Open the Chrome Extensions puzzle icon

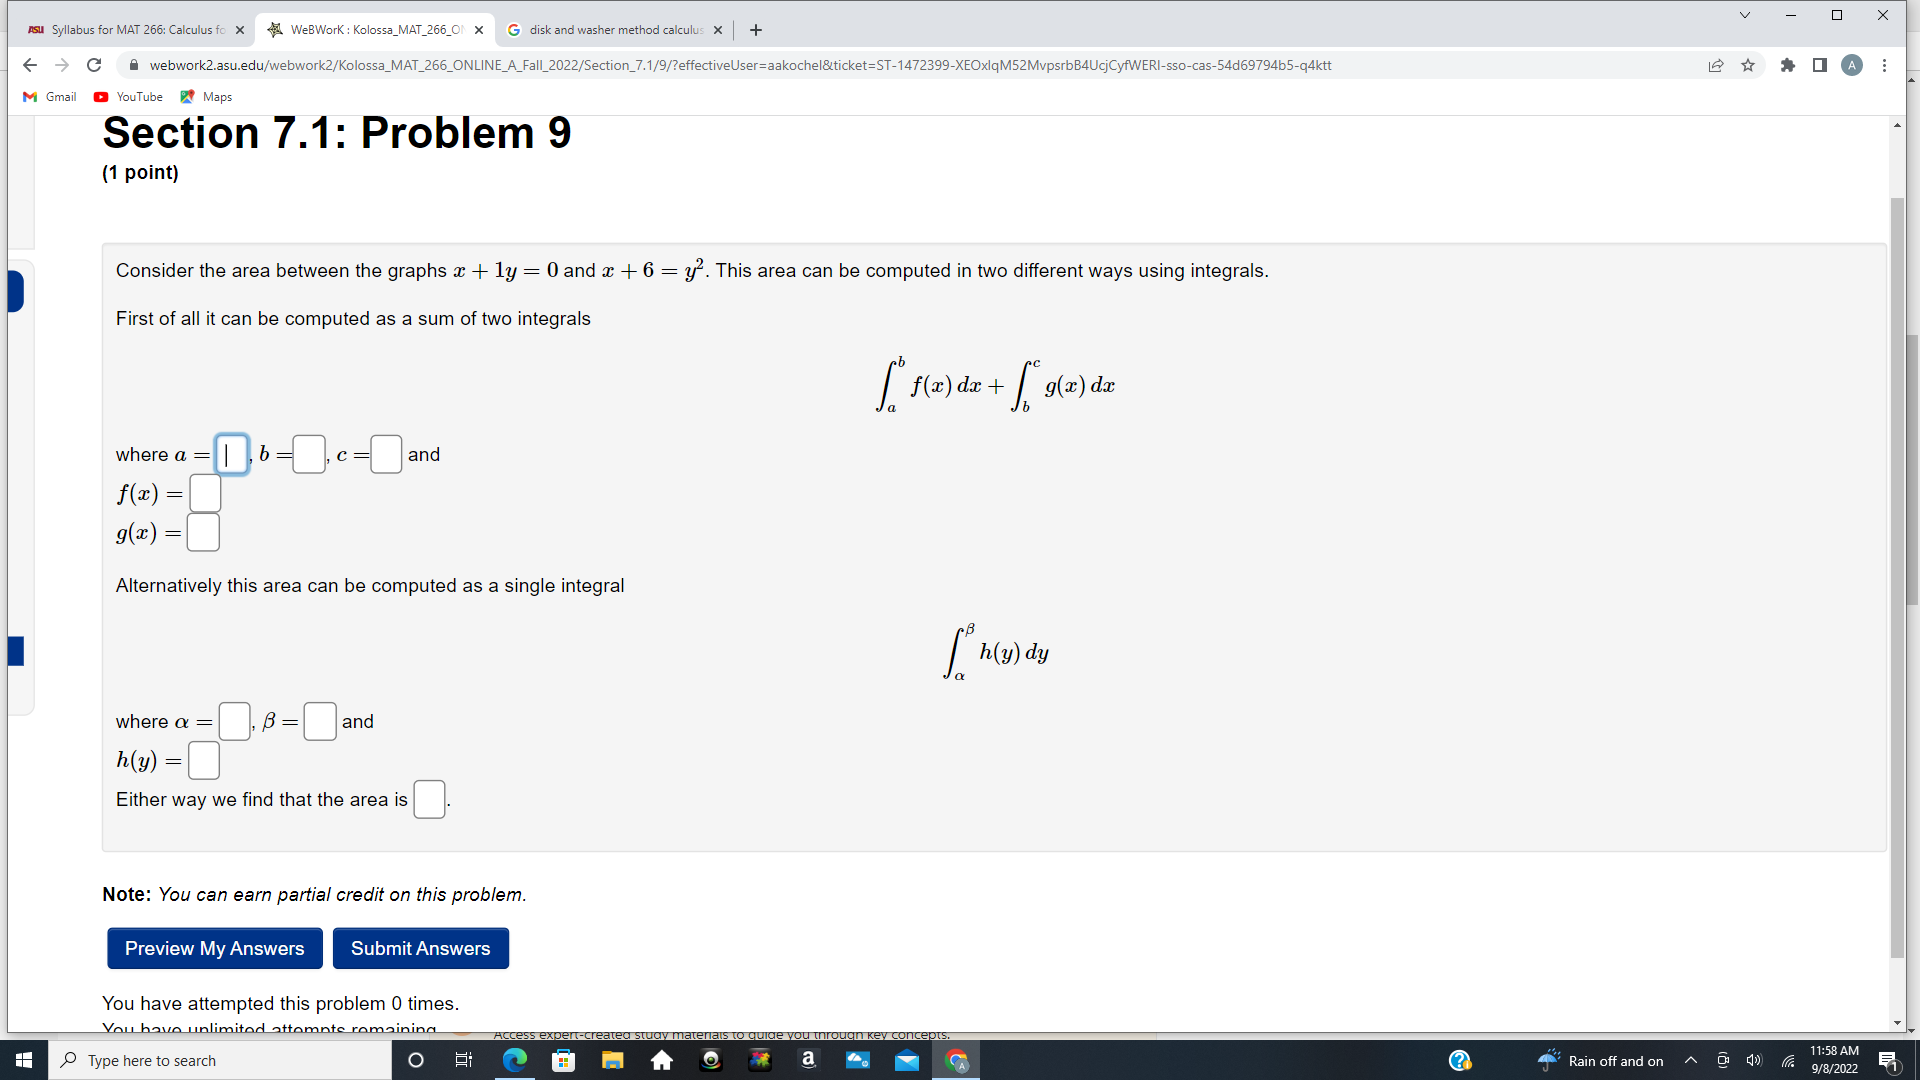coord(1789,65)
